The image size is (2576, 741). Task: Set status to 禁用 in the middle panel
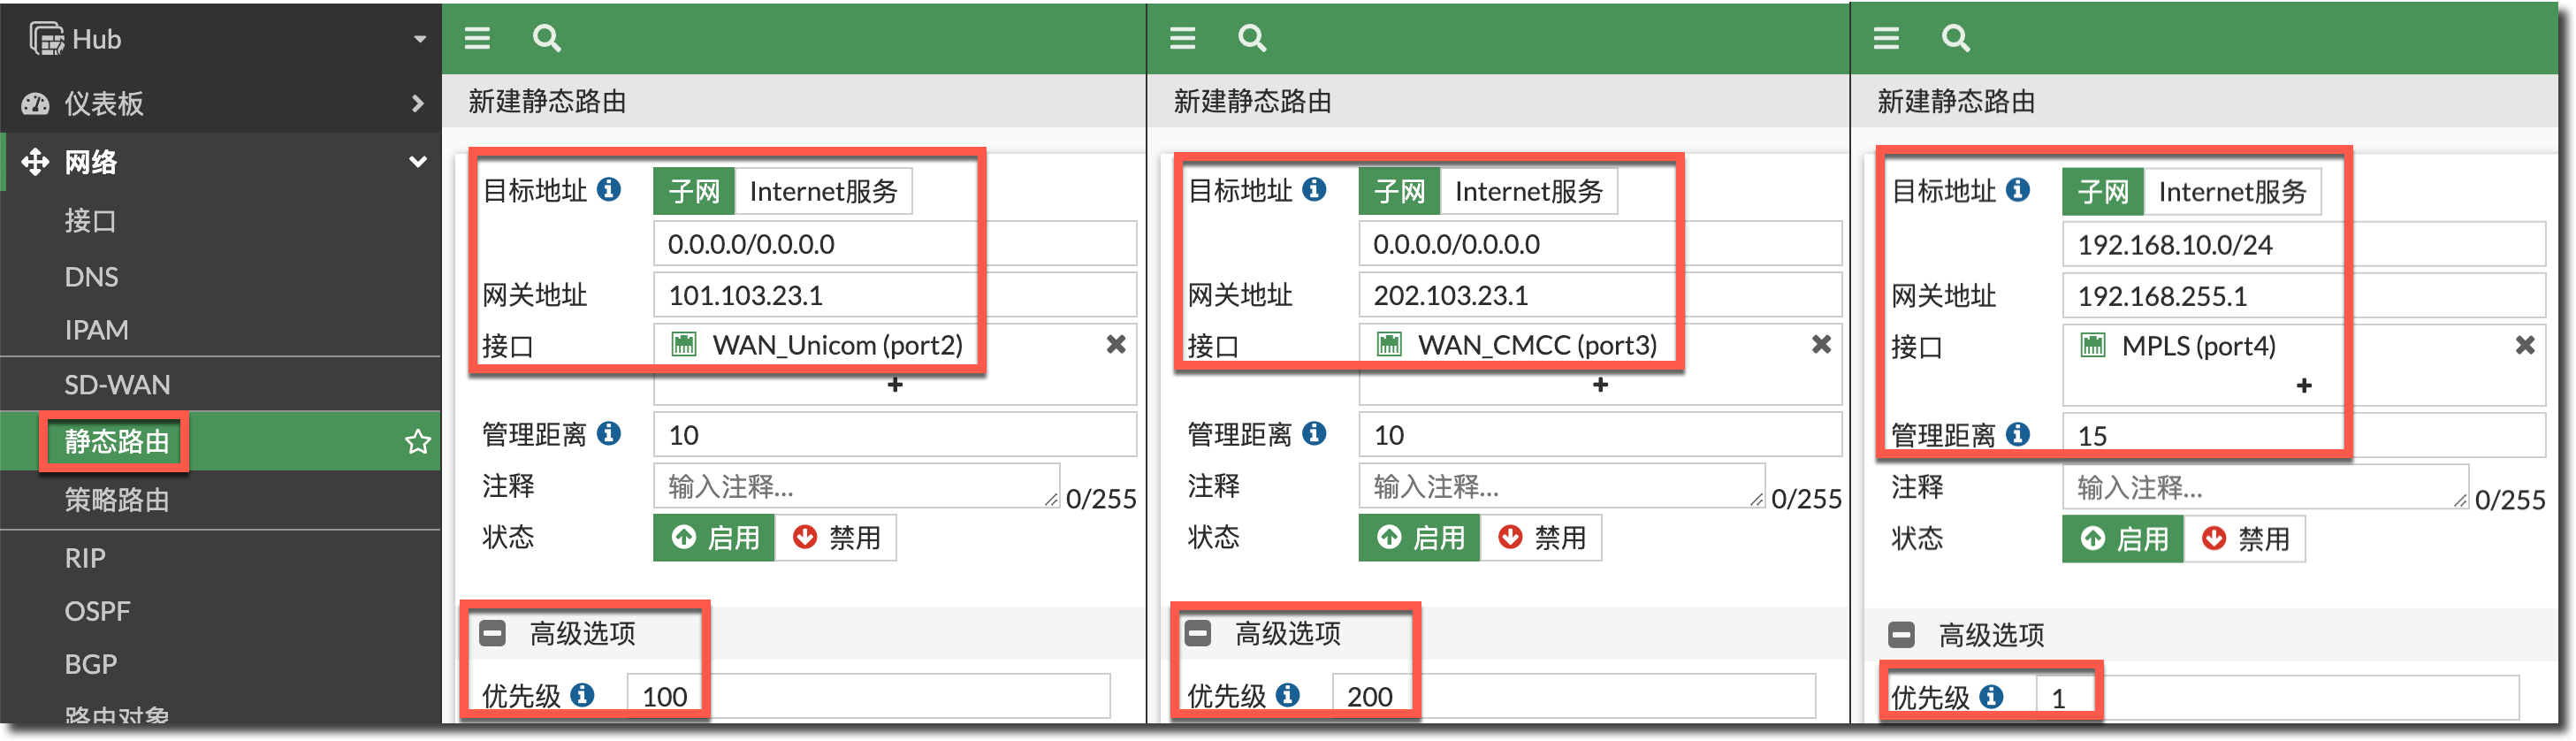(x=1541, y=538)
